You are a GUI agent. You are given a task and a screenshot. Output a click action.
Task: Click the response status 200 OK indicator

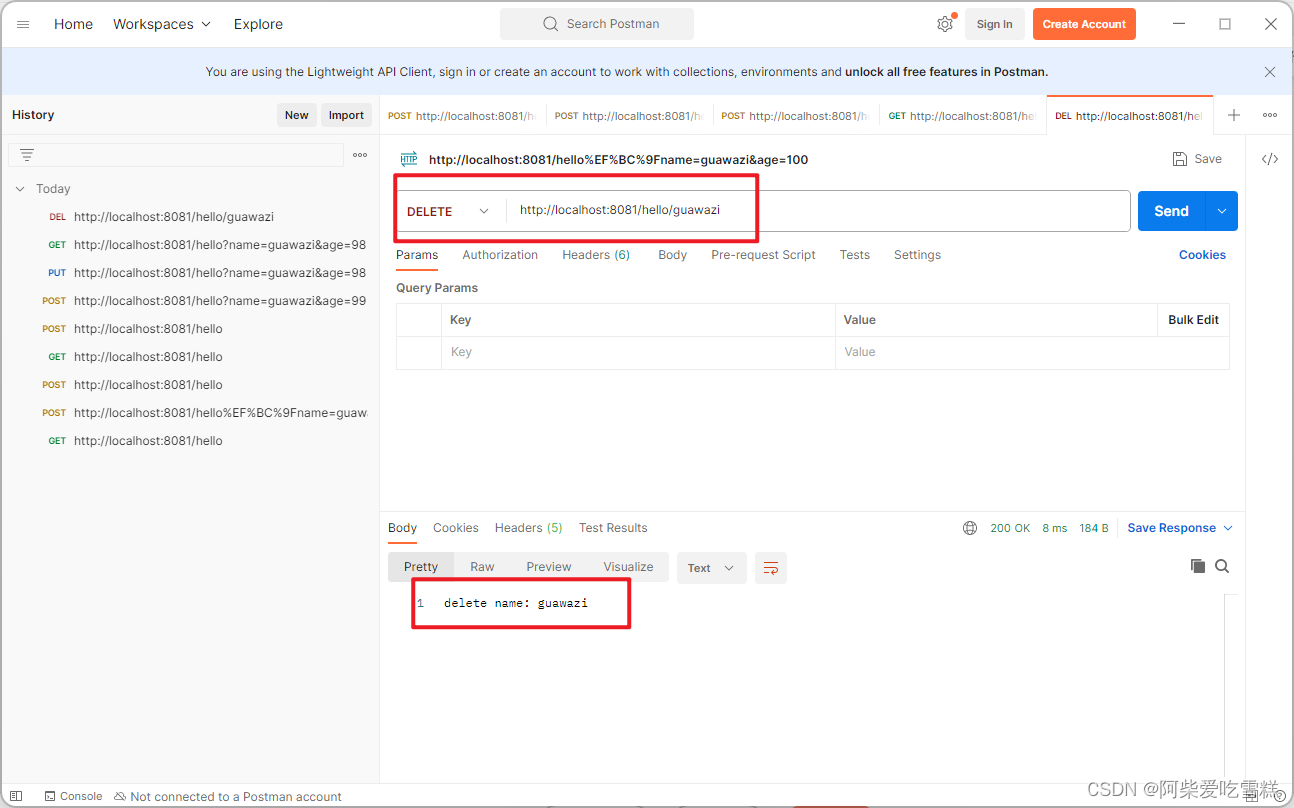pos(1010,527)
